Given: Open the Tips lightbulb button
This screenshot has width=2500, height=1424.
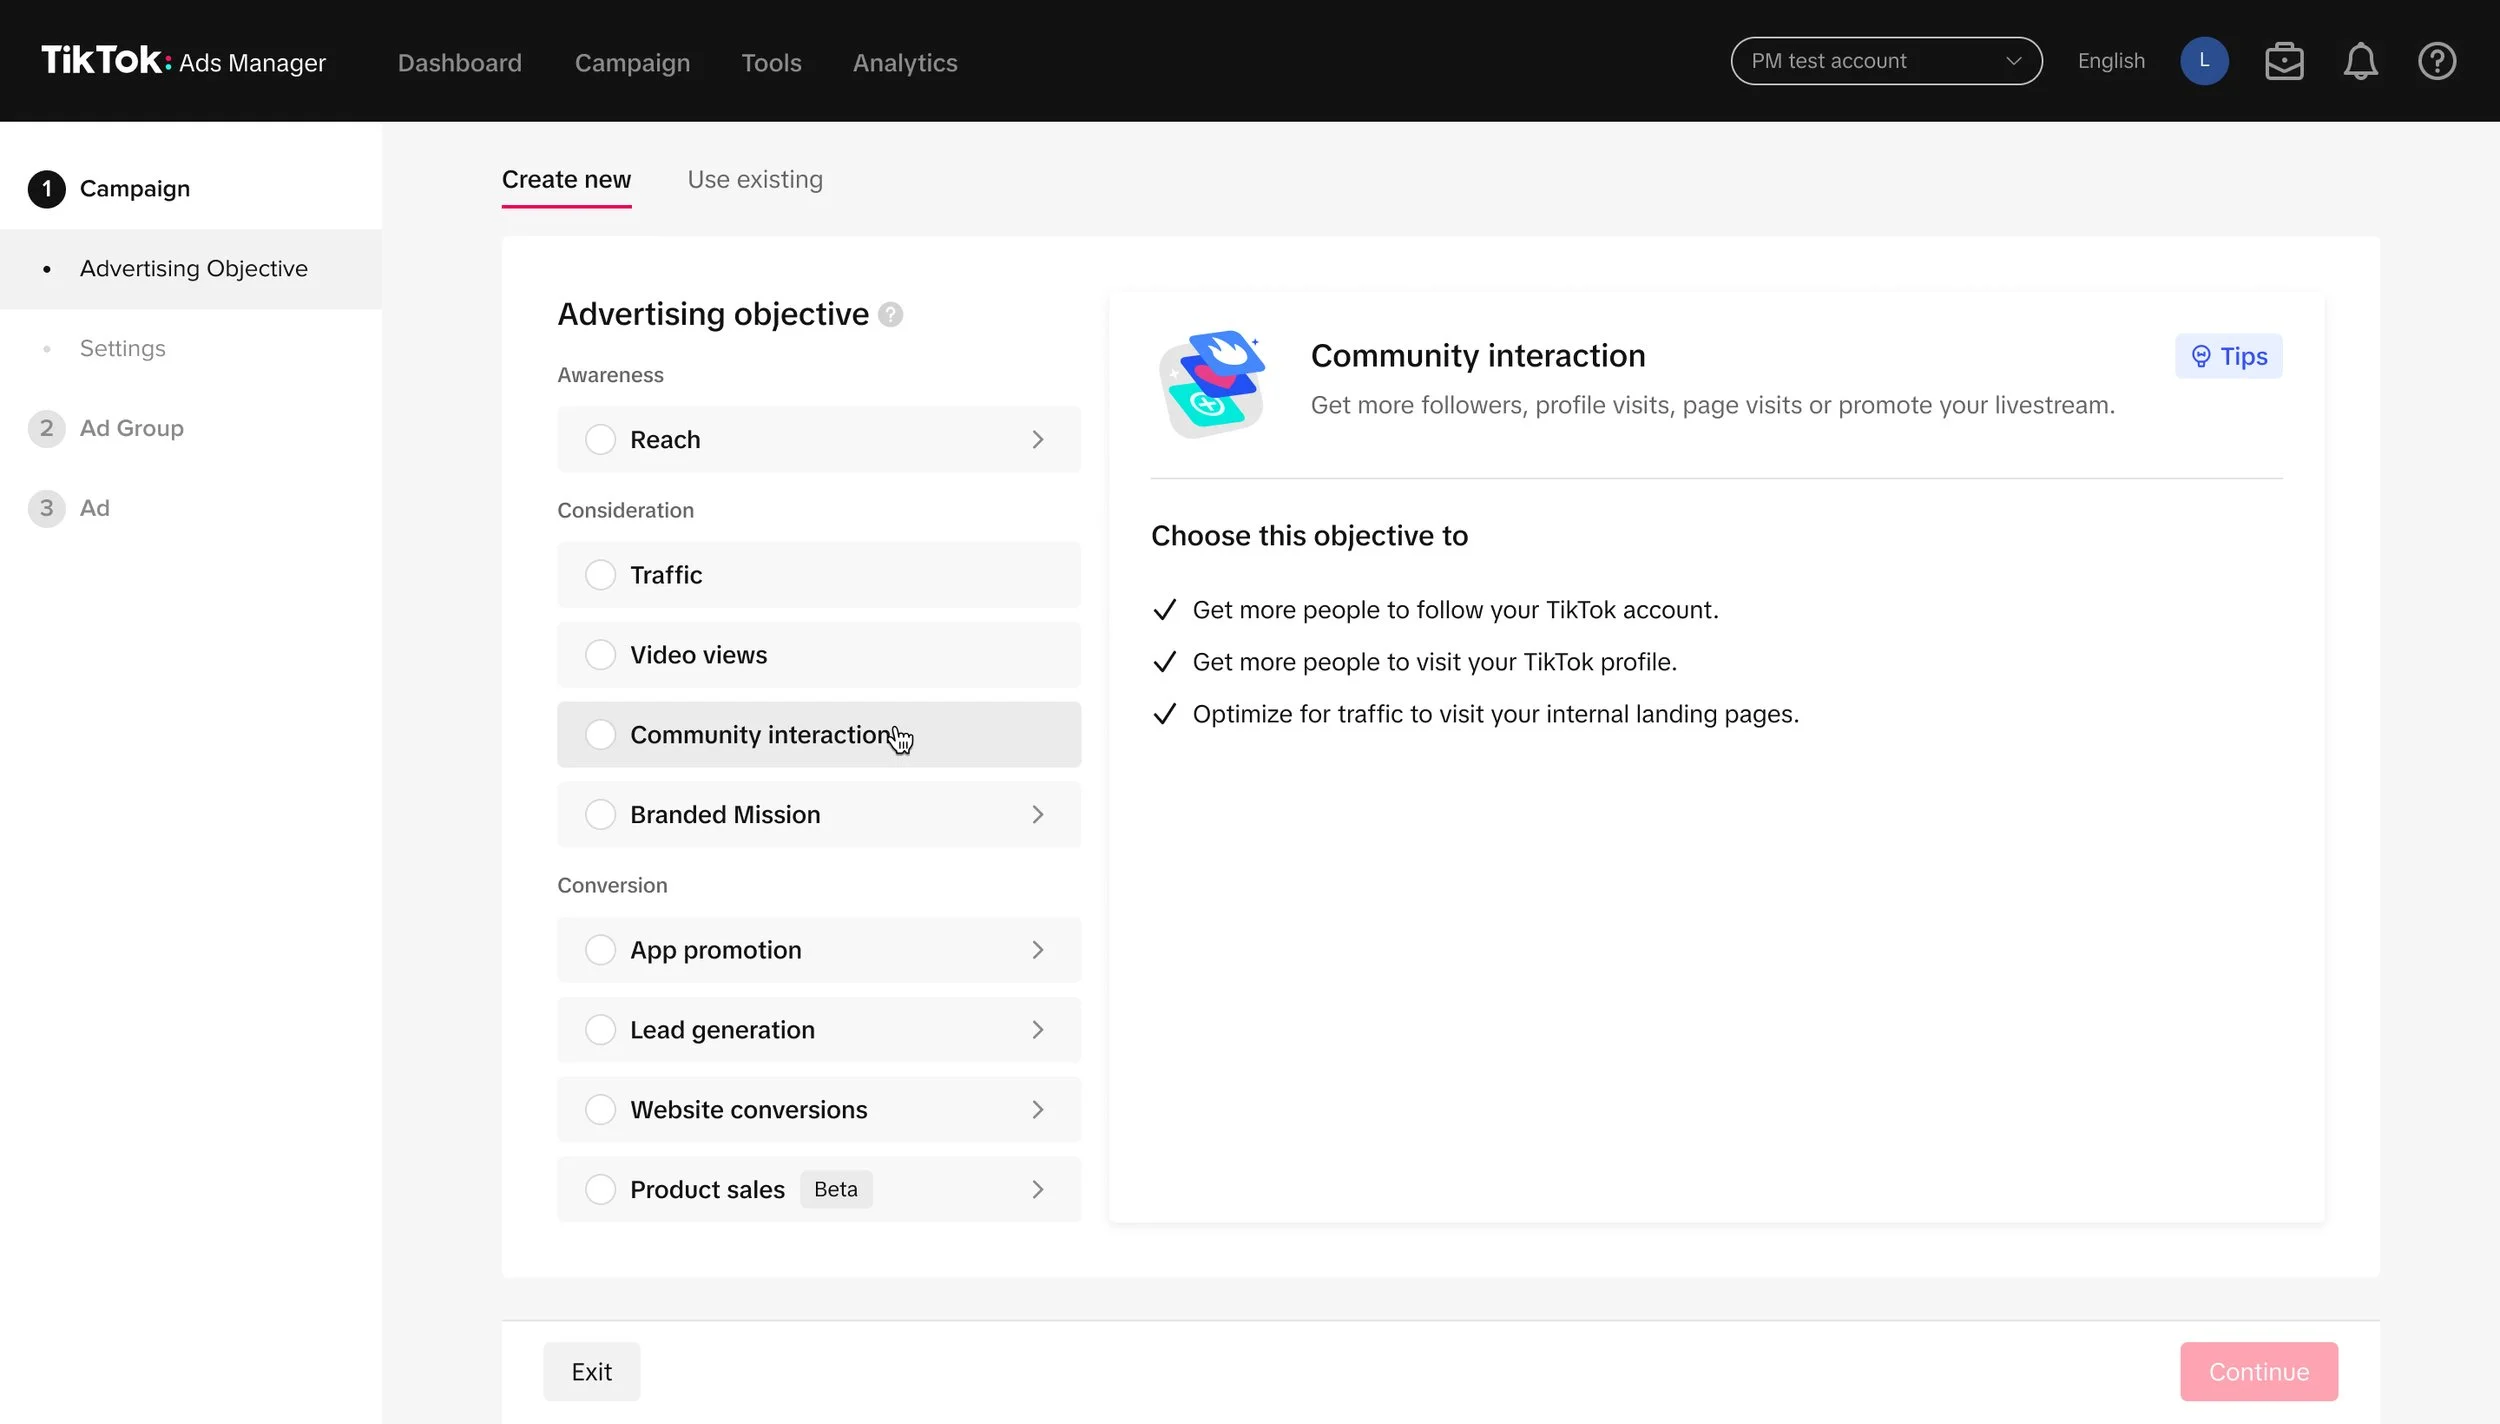Looking at the screenshot, I should (x=2228, y=356).
